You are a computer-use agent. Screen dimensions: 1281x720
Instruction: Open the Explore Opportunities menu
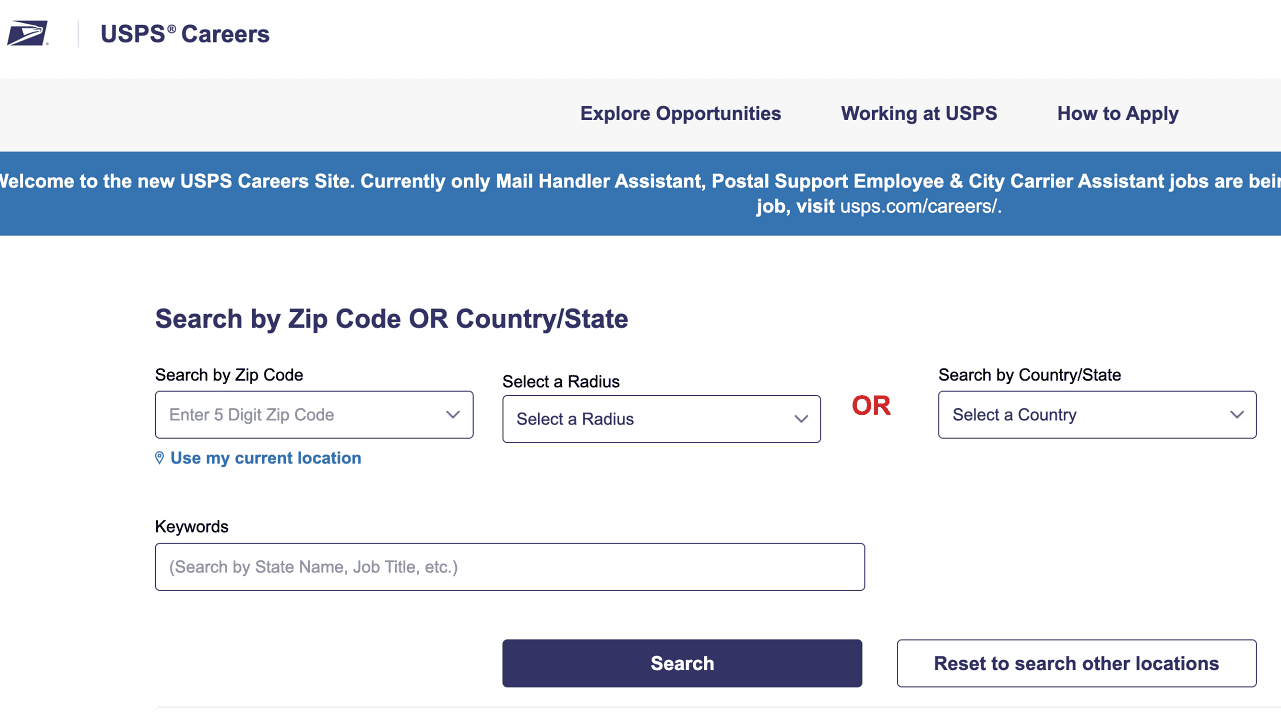[x=680, y=114]
